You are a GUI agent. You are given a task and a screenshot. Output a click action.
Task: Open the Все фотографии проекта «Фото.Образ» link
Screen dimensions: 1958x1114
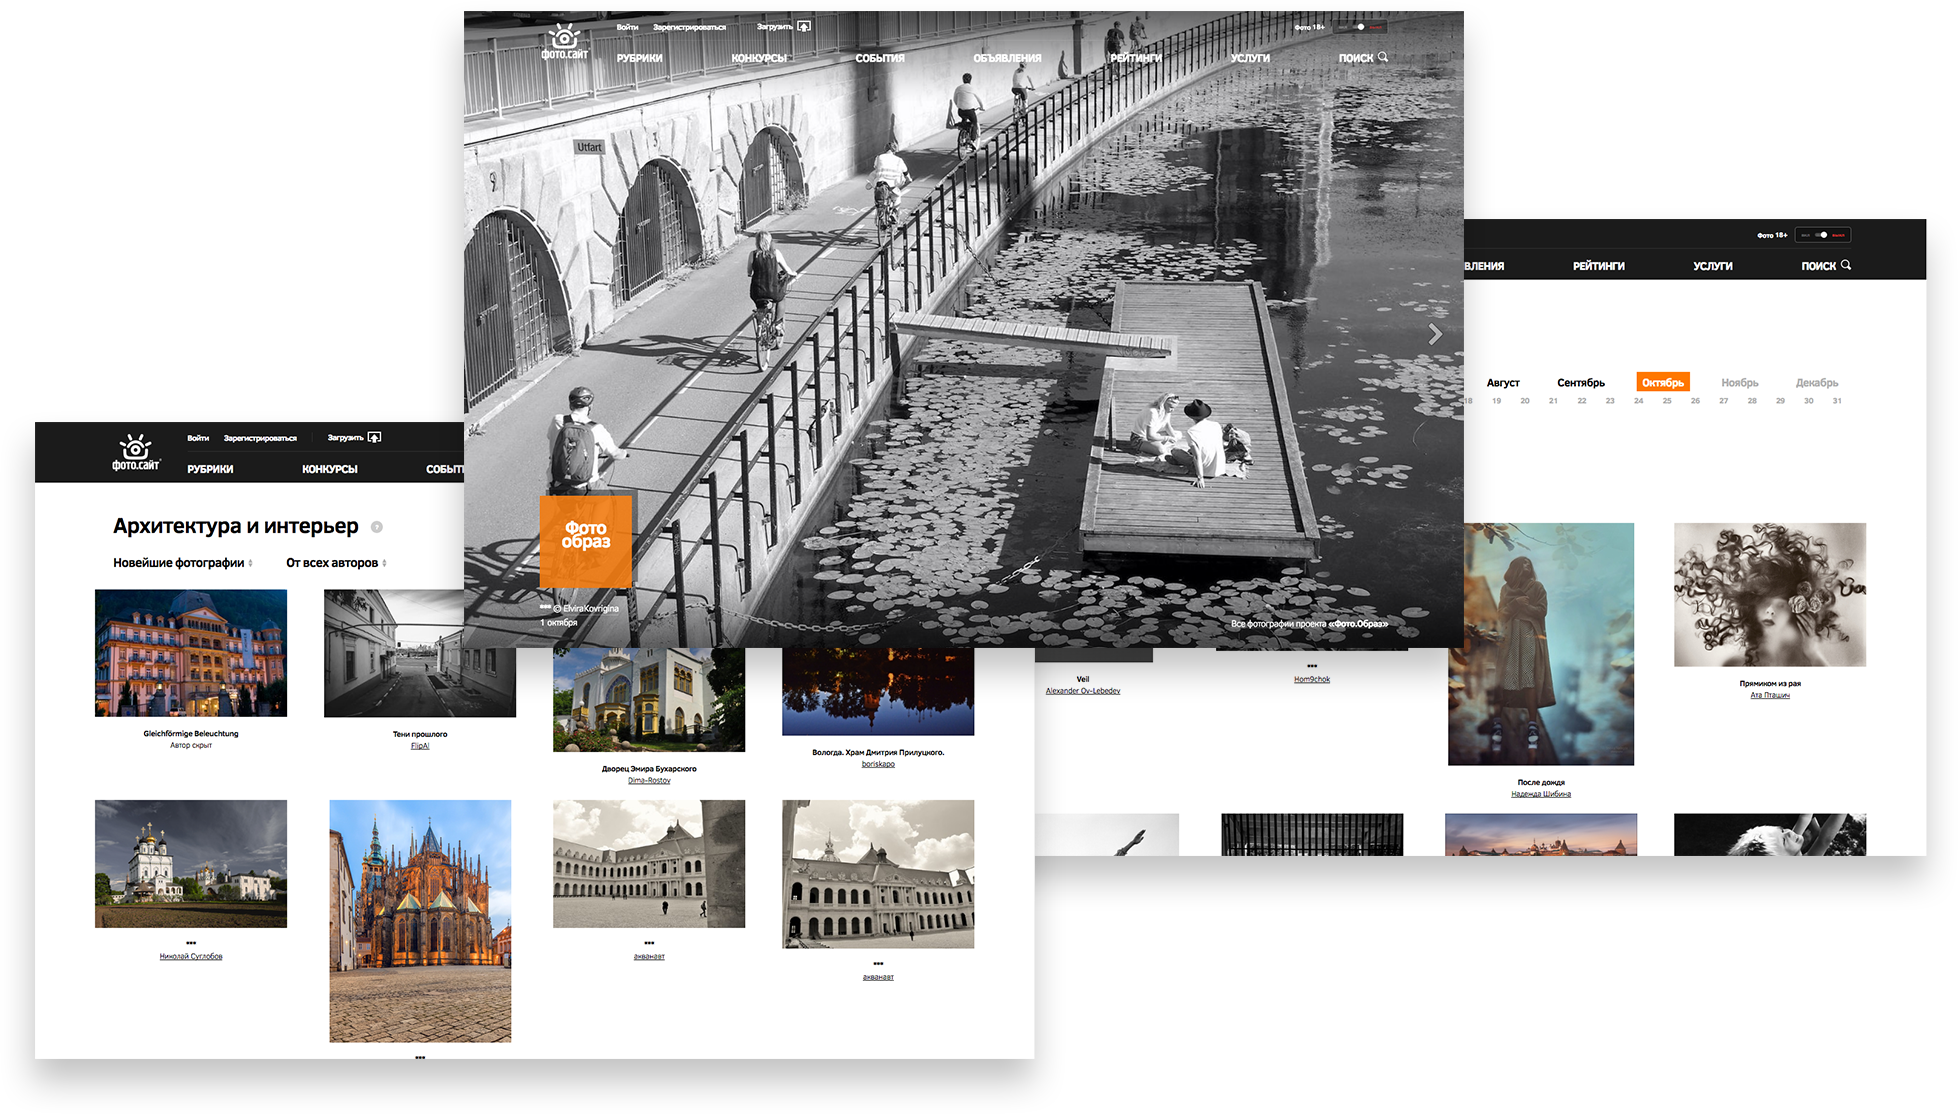coord(1309,624)
